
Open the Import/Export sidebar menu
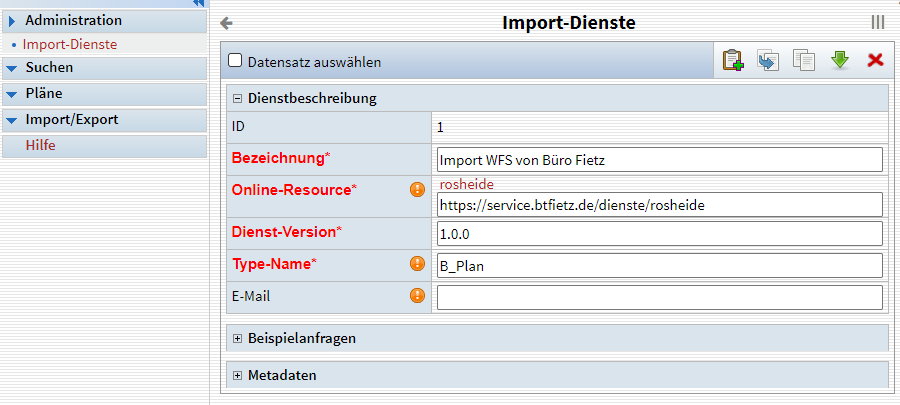[x=71, y=120]
